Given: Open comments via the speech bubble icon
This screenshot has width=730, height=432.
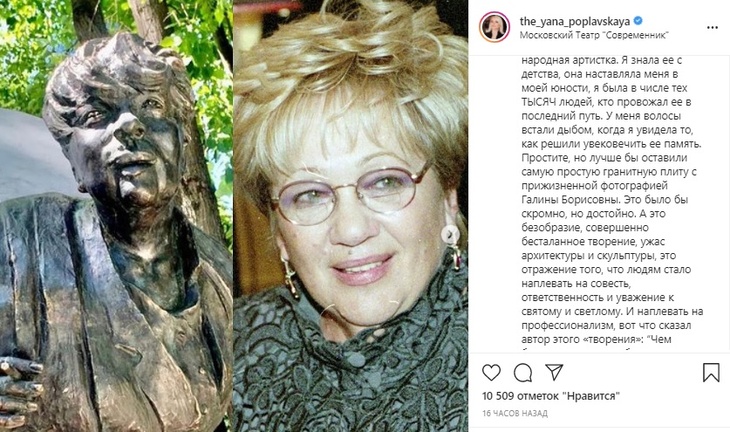Looking at the screenshot, I should [x=523, y=372].
